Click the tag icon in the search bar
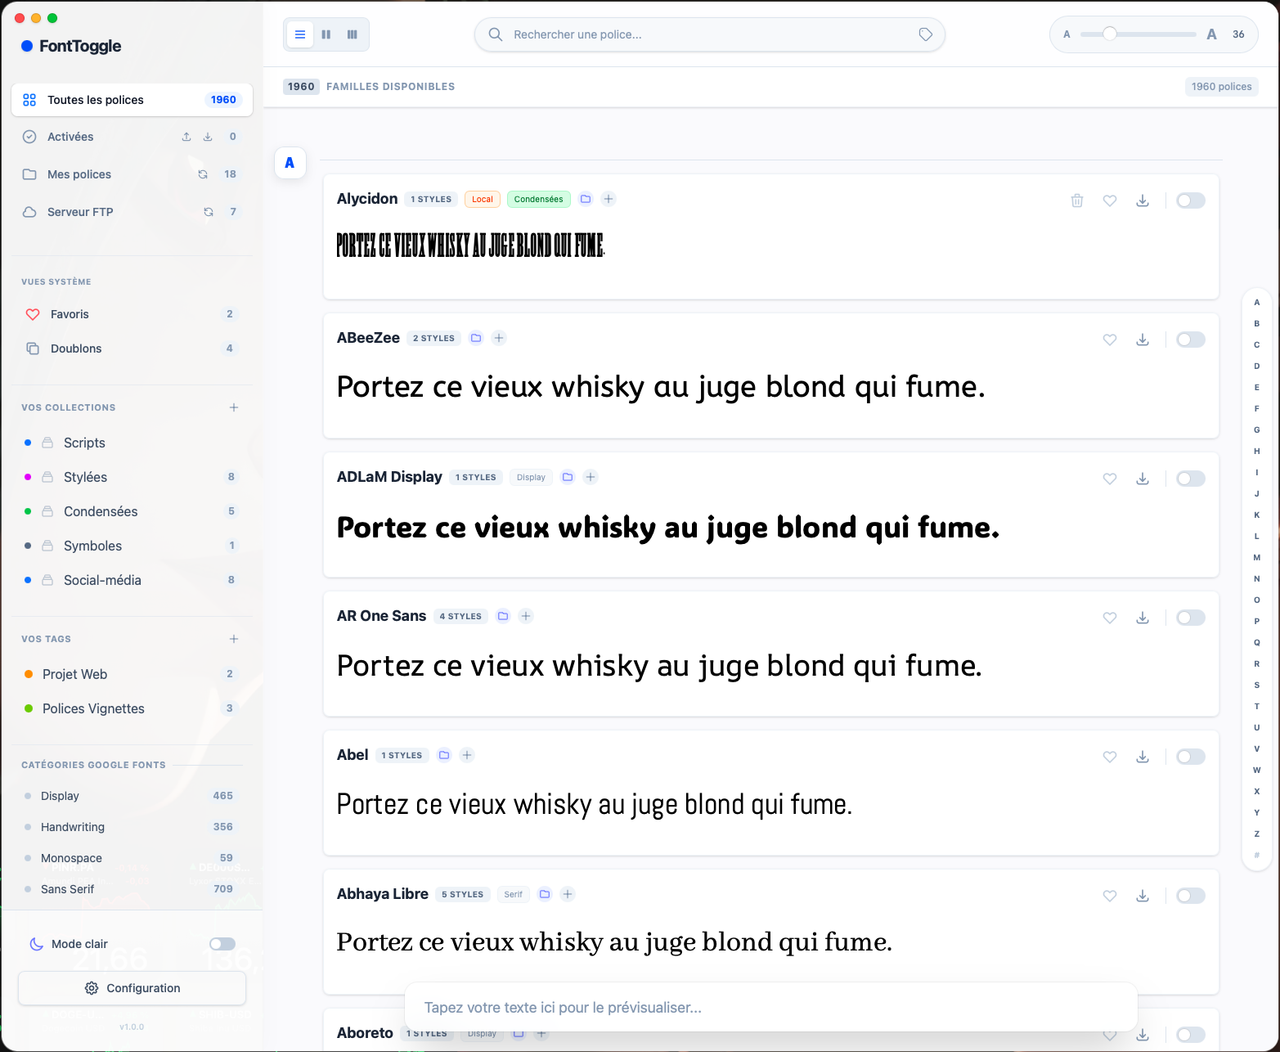Viewport: 1280px width, 1052px height. tap(925, 34)
